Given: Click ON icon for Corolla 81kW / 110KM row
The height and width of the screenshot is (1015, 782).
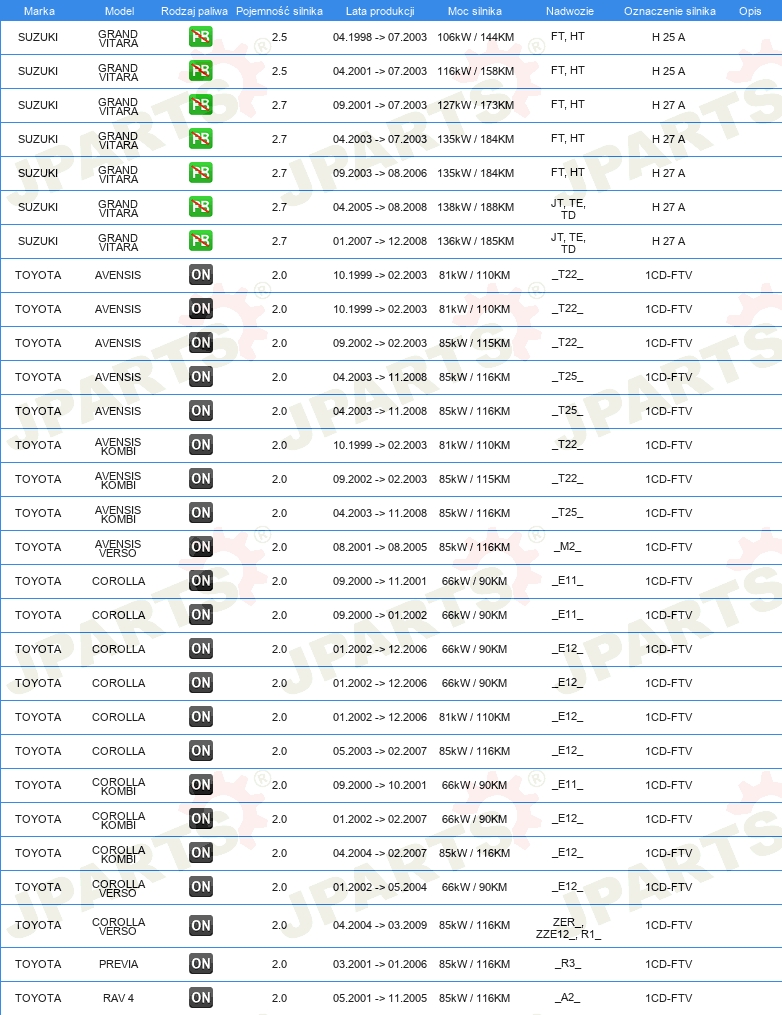Looking at the screenshot, I should point(201,717).
